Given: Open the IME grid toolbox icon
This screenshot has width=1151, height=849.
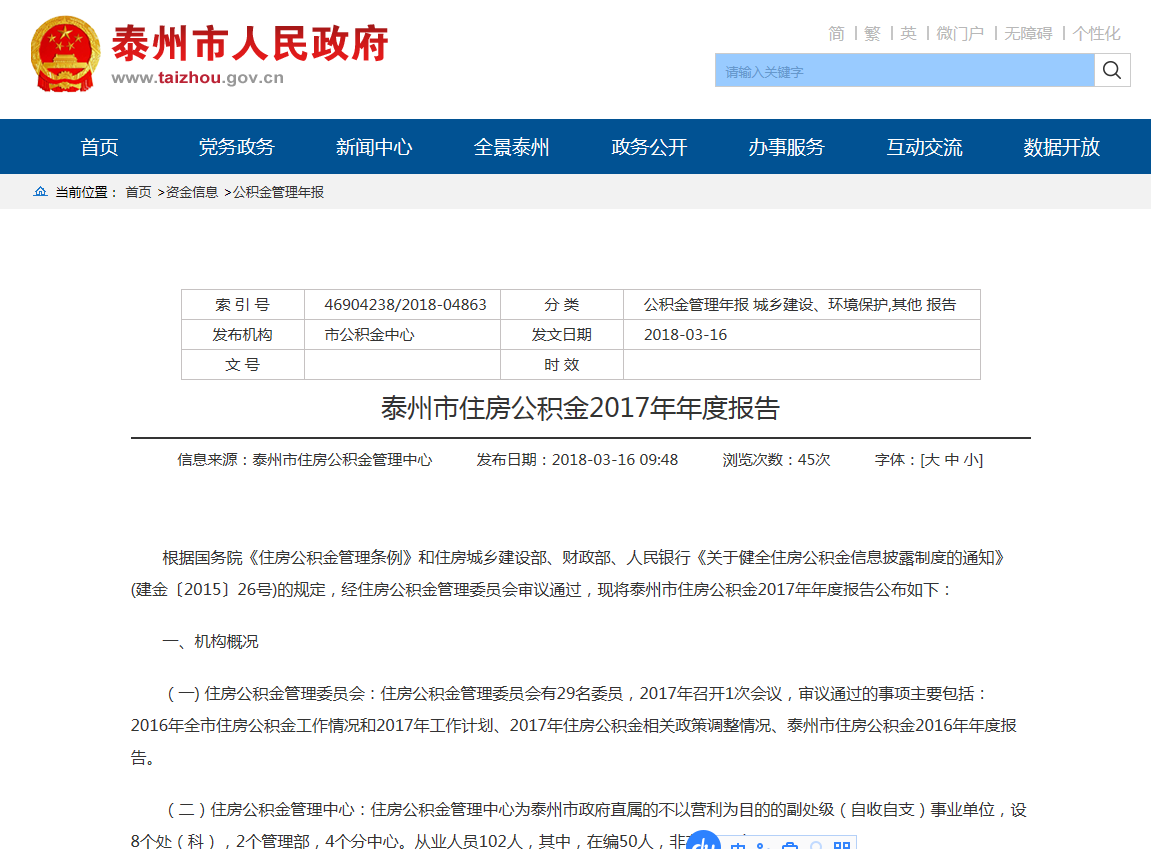Looking at the screenshot, I should 841,846.
